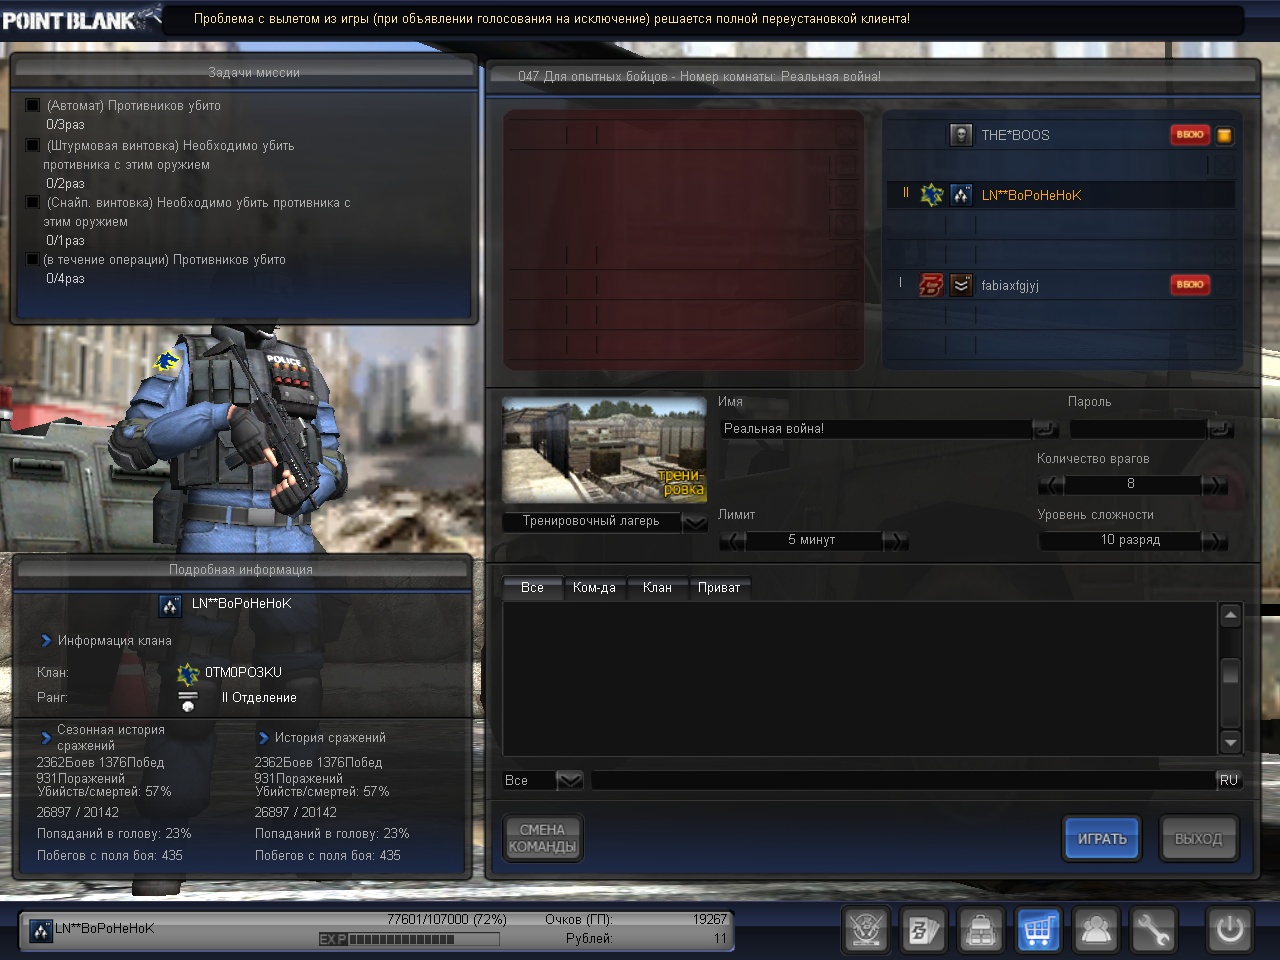The image size is (1280, 960).
Task: Toggle the Штурмовая винтовка mission checkbox
Action: point(33,145)
